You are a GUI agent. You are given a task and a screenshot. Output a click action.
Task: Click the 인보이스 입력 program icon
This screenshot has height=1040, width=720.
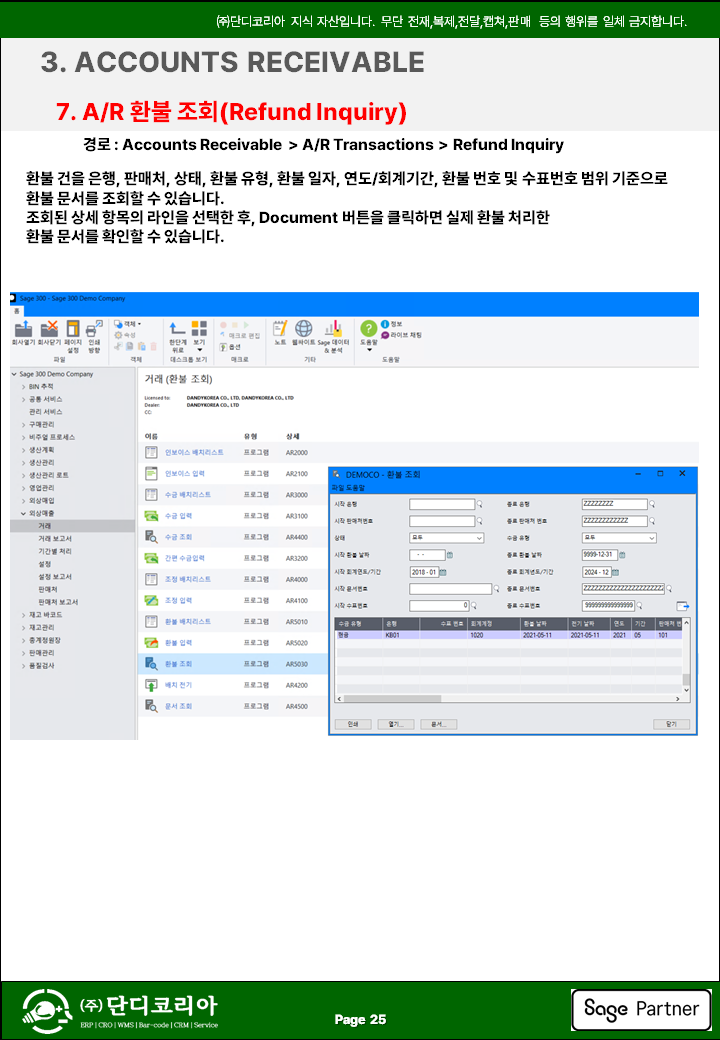coord(151,474)
